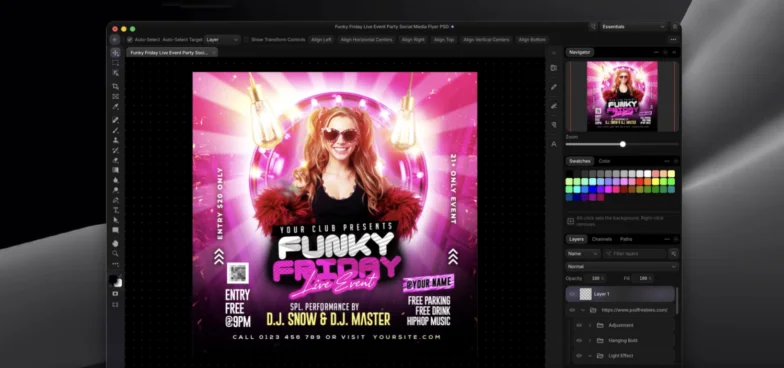The image size is (784, 368).
Task: Click the Navigator Zoom slider handle
Action: pyautogui.click(x=622, y=144)
